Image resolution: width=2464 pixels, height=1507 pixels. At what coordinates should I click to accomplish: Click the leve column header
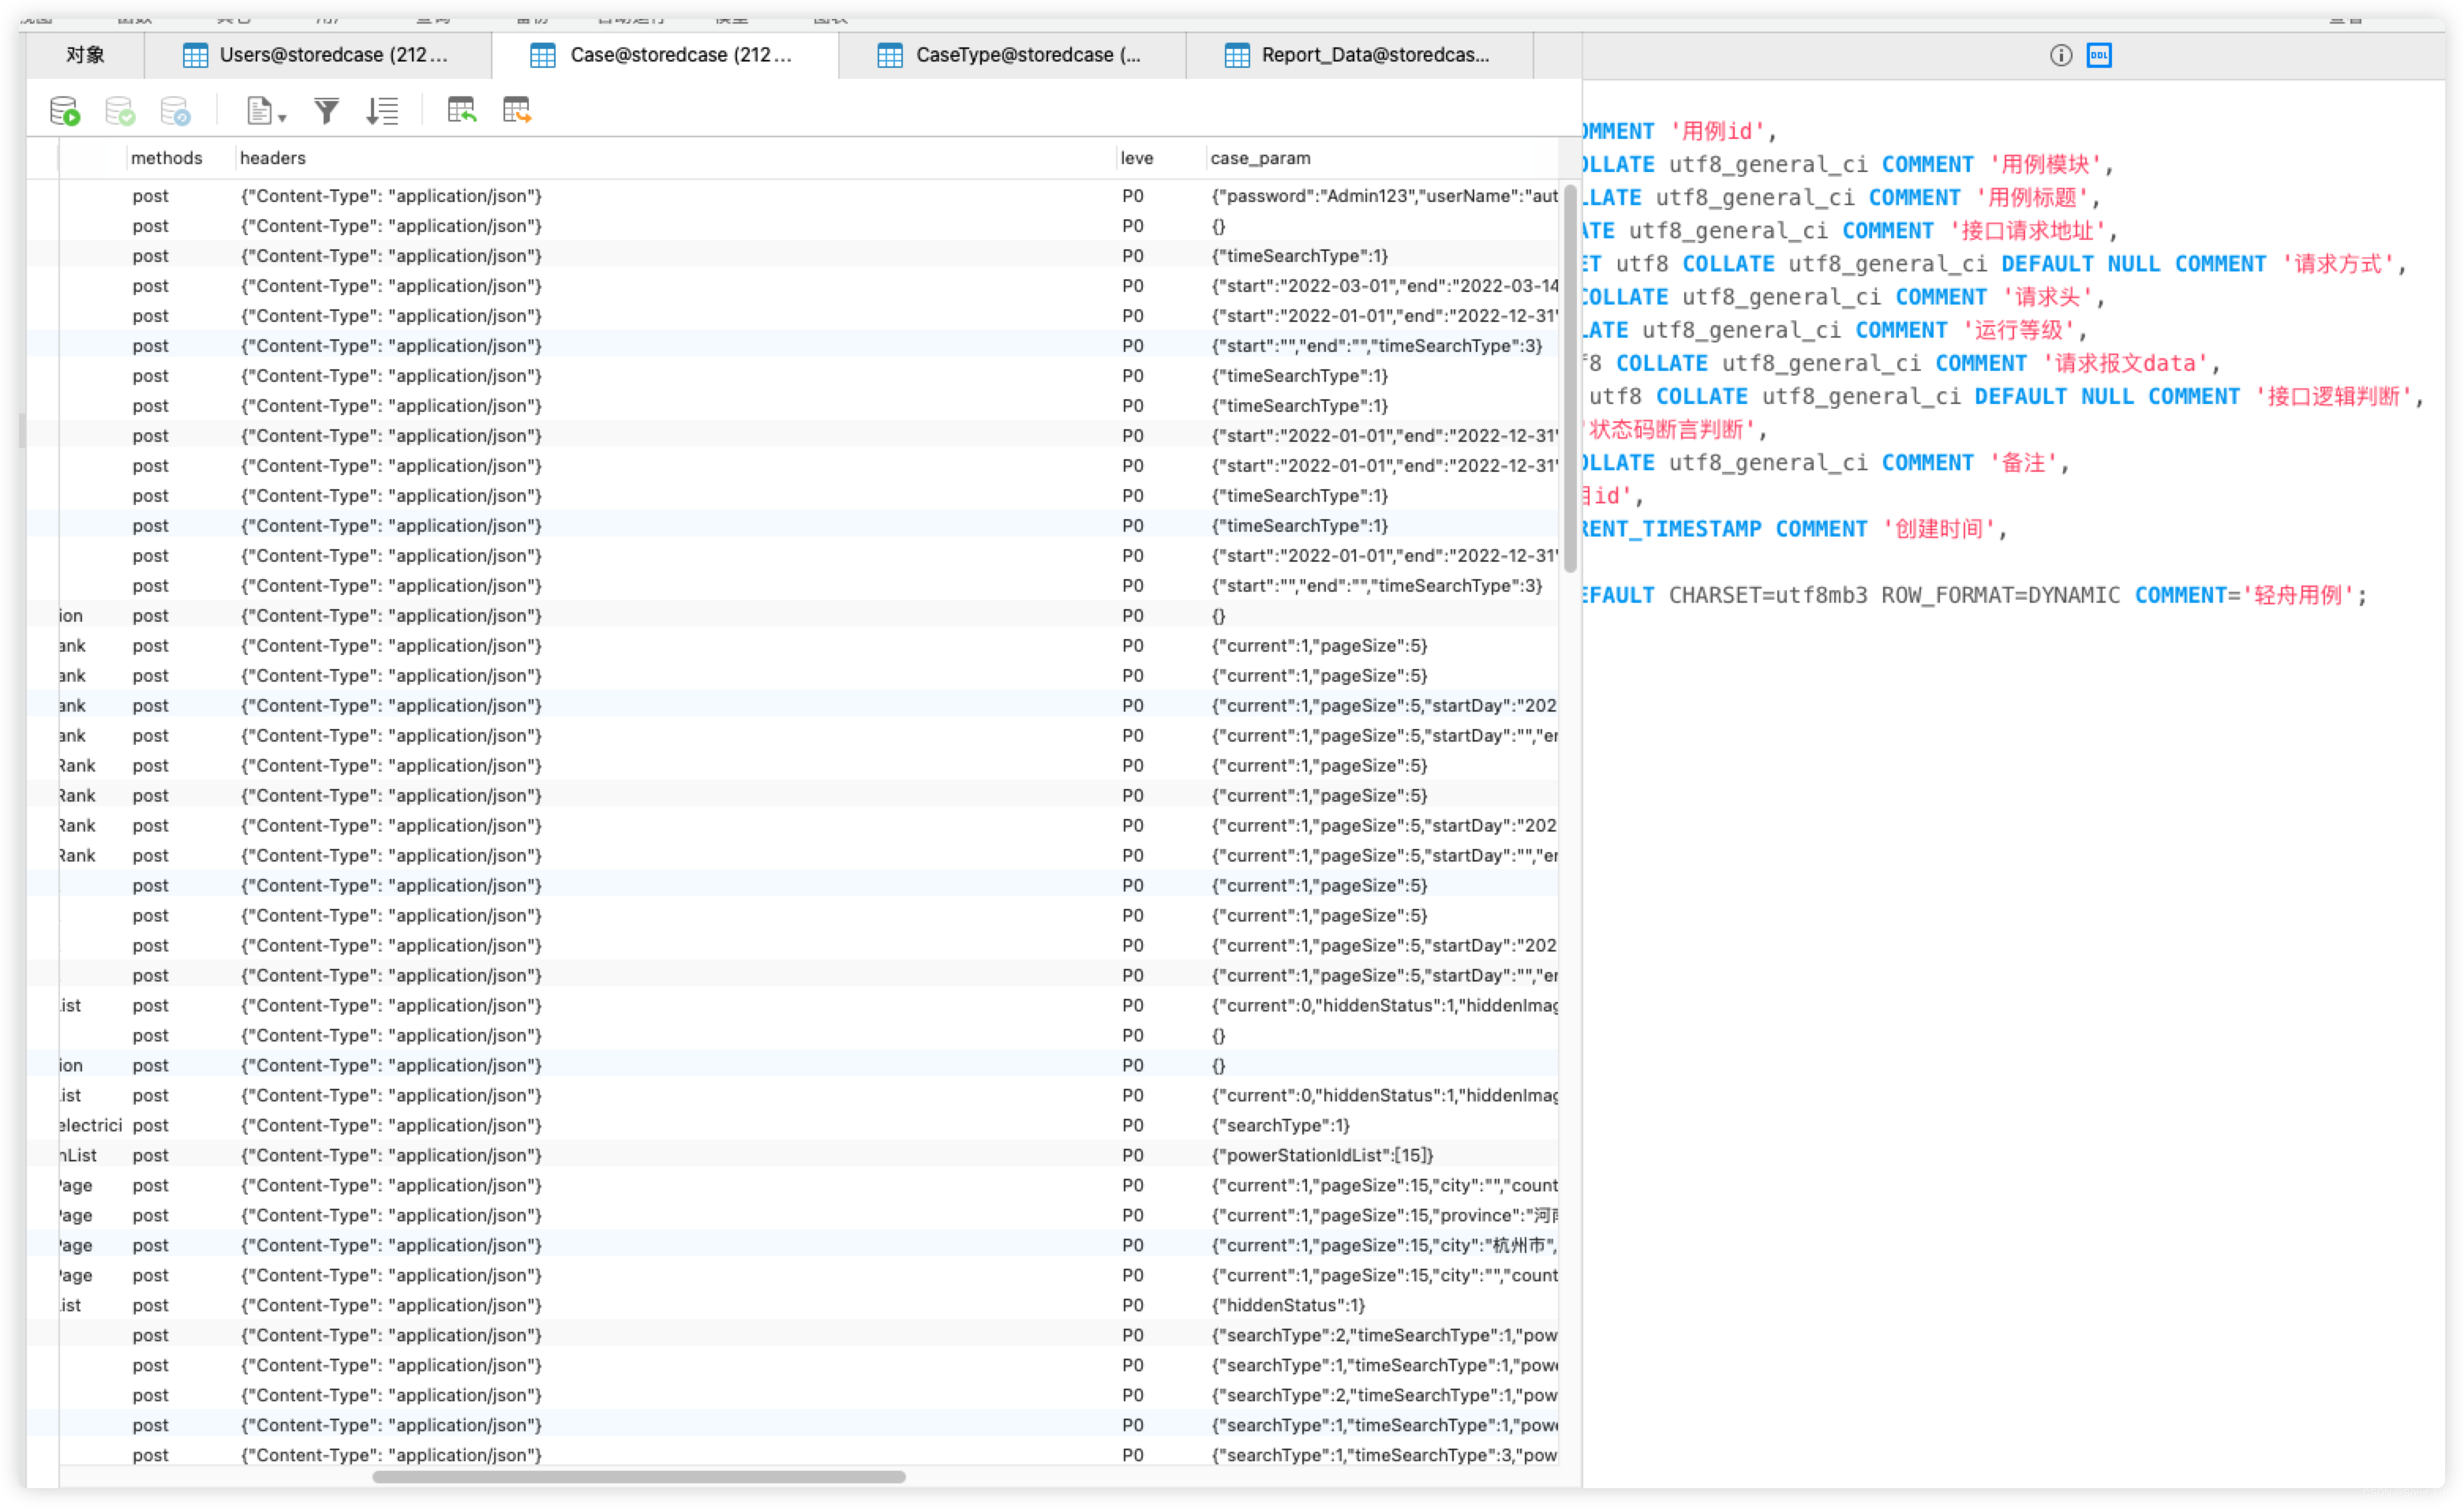1159,158
